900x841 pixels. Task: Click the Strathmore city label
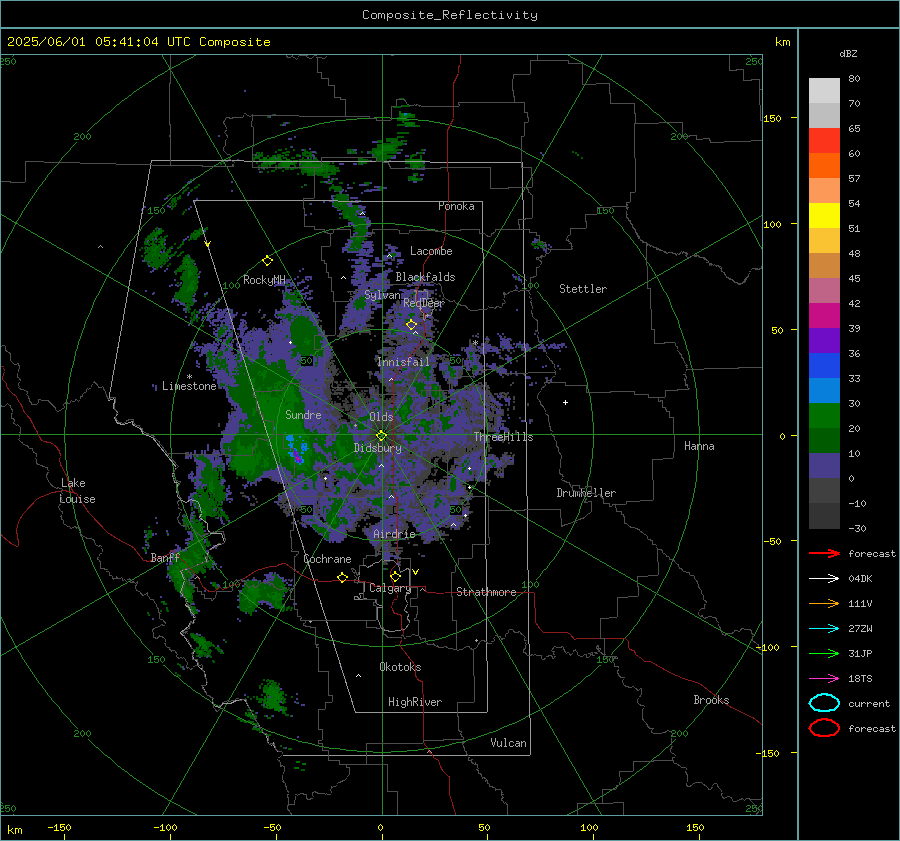(486, 592)
